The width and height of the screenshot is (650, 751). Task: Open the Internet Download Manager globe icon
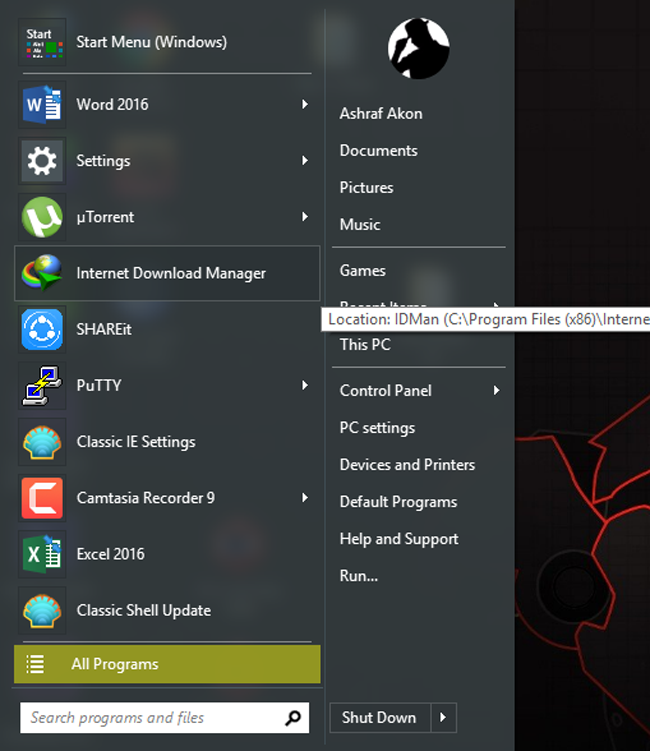tap(42, 273)
